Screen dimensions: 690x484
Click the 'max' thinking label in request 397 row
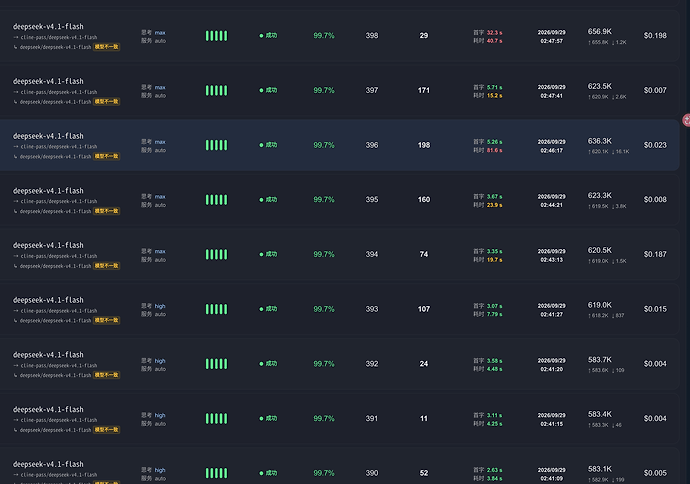pos(160,87)
